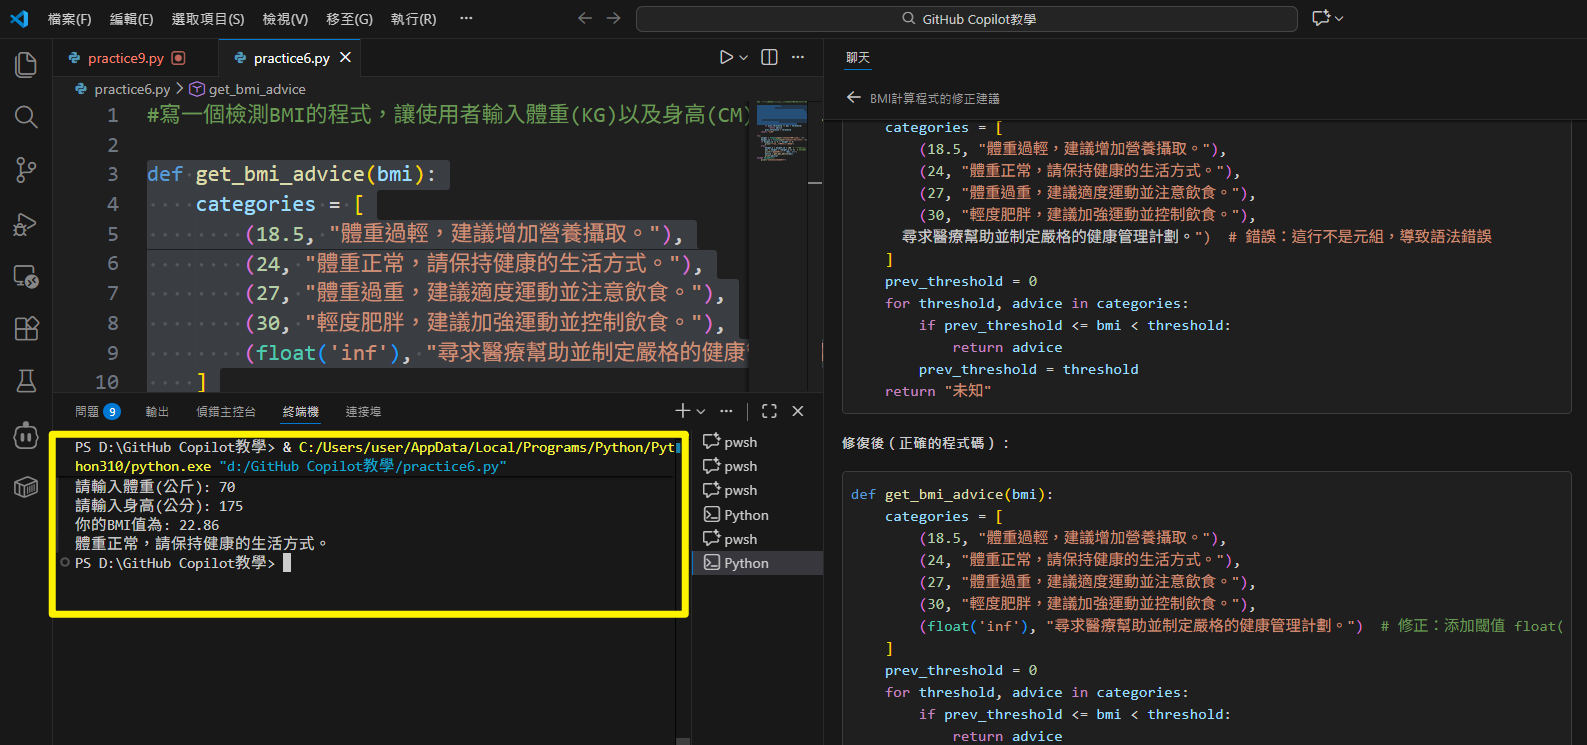
Task: Click the Run Python File play button
Action: (726, 58)
